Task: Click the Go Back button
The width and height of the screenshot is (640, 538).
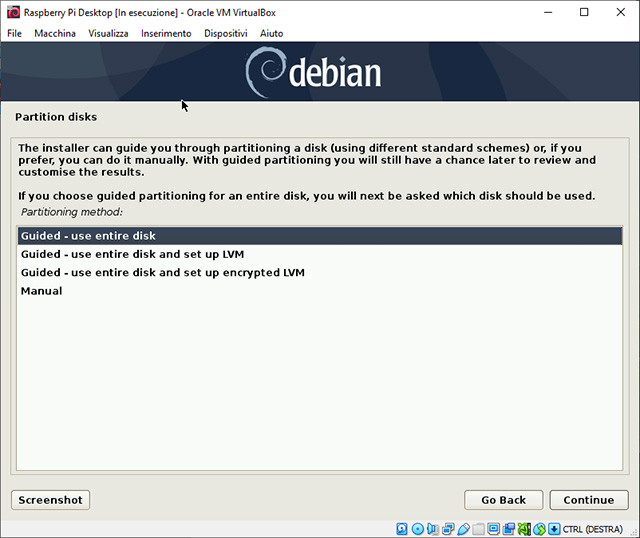Action: pyautogui.click(x=503, y=500)
